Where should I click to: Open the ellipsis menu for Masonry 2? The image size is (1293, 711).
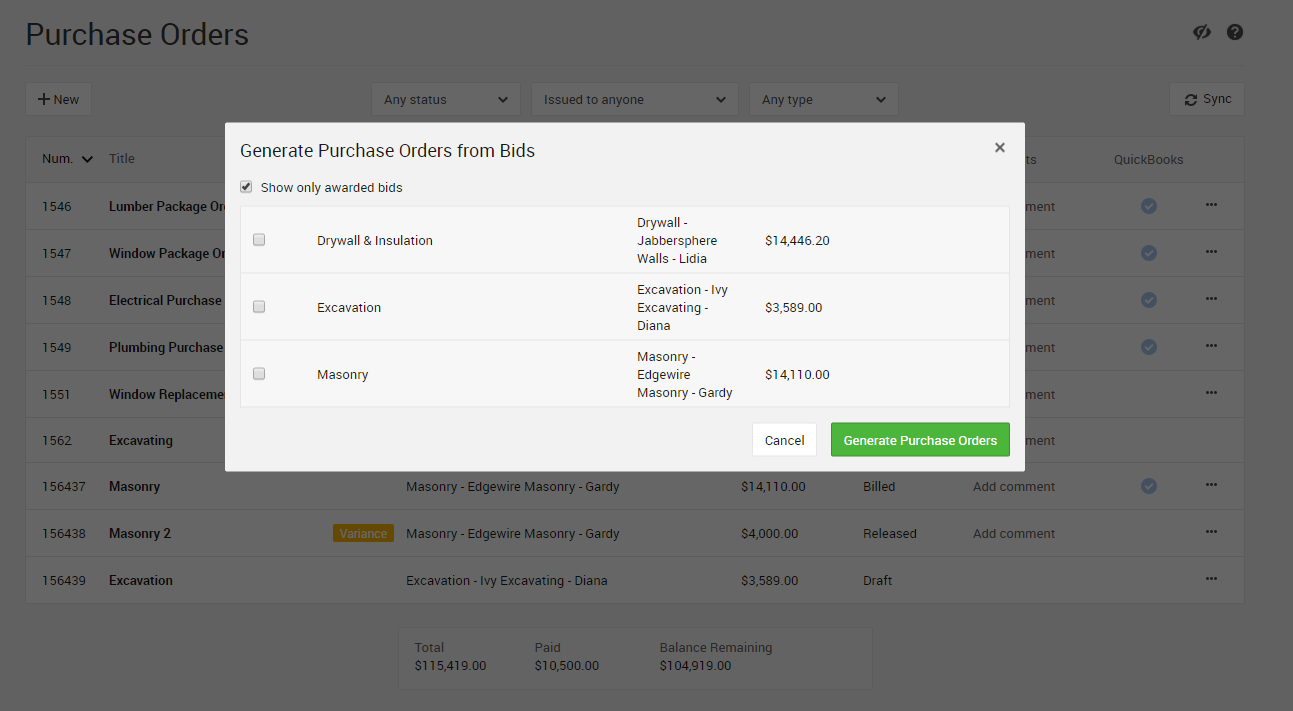tap(1211, 532)
